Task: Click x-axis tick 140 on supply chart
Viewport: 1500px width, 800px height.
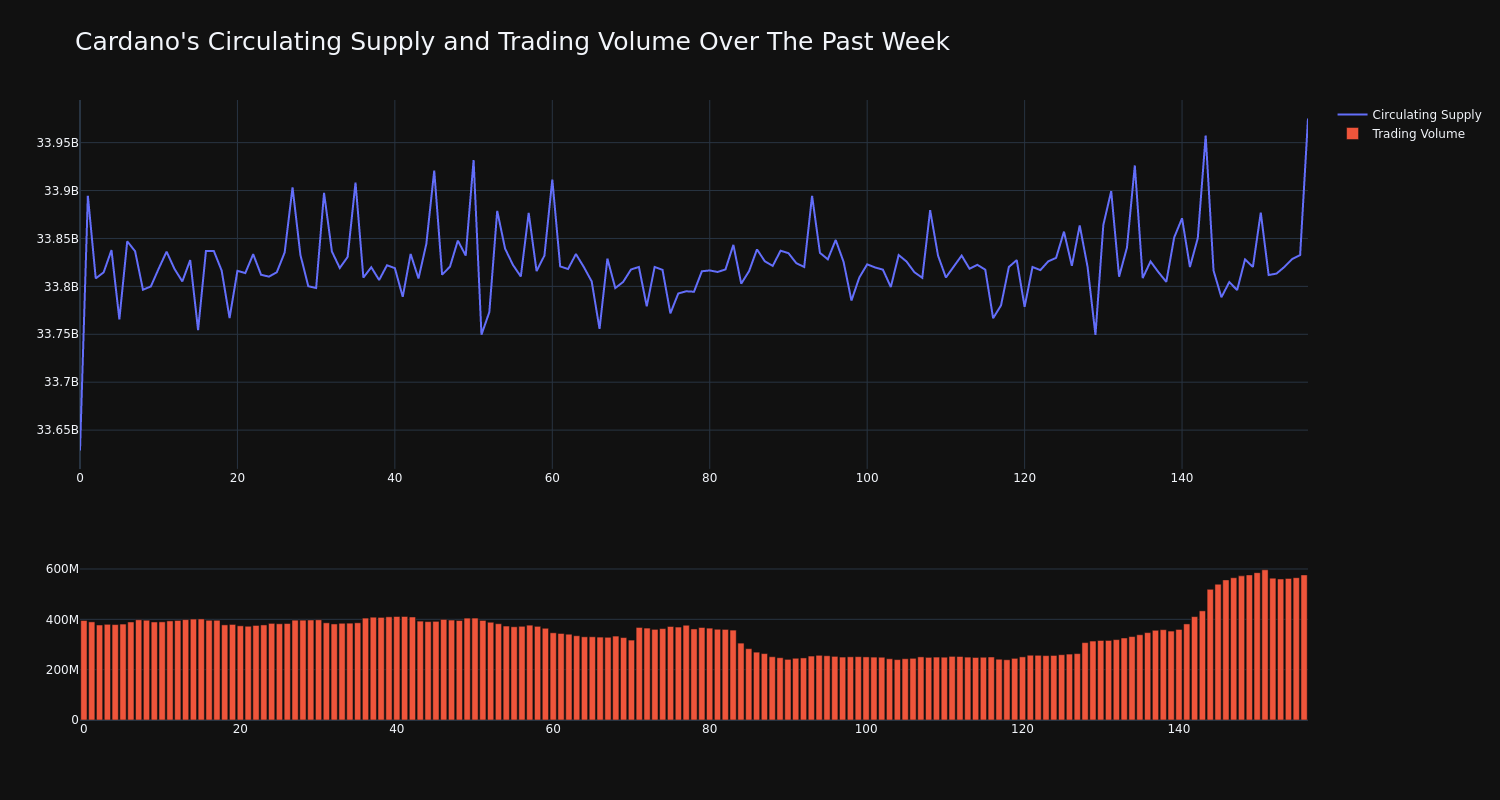Action: [x=1182, y=478]
